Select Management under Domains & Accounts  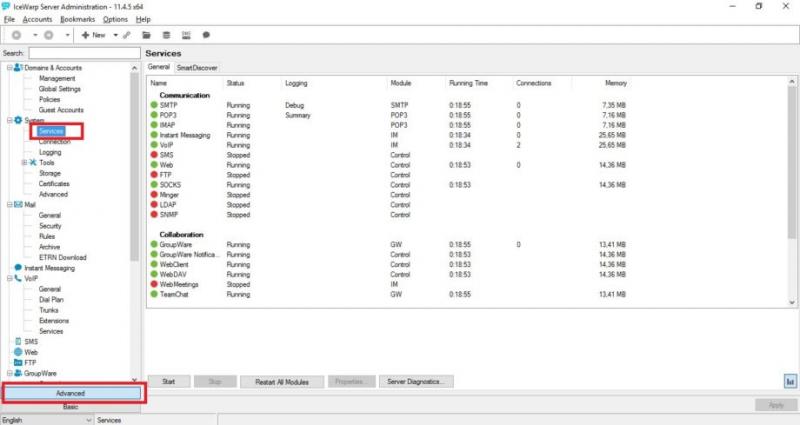point(57,78)
